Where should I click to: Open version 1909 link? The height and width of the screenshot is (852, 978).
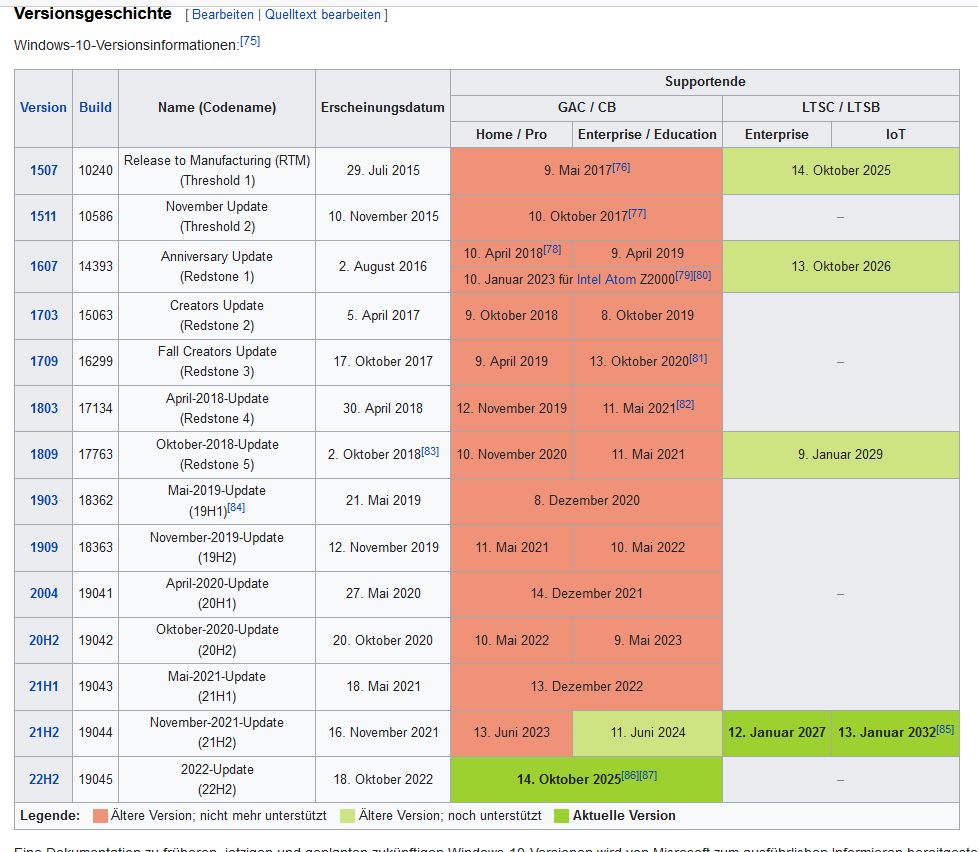[x=44, y=547]
